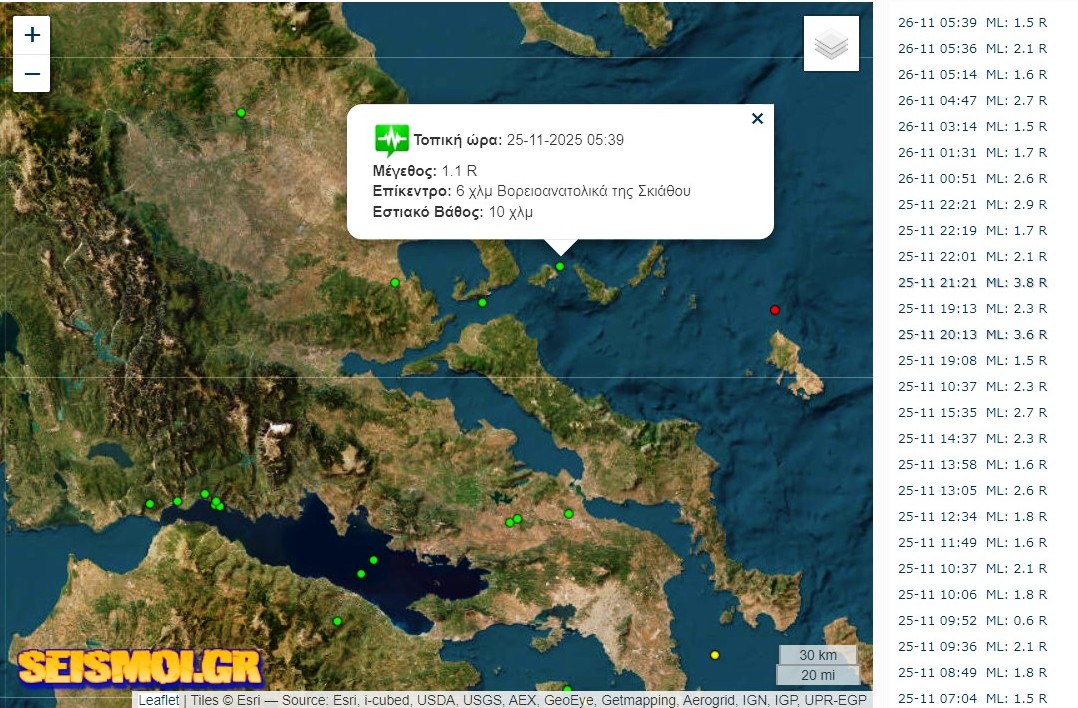Screen dimensions: 1078x708
Task: Select the 26-11 05:39 ML: 1.5 R entry
Action: pos(972,23)
